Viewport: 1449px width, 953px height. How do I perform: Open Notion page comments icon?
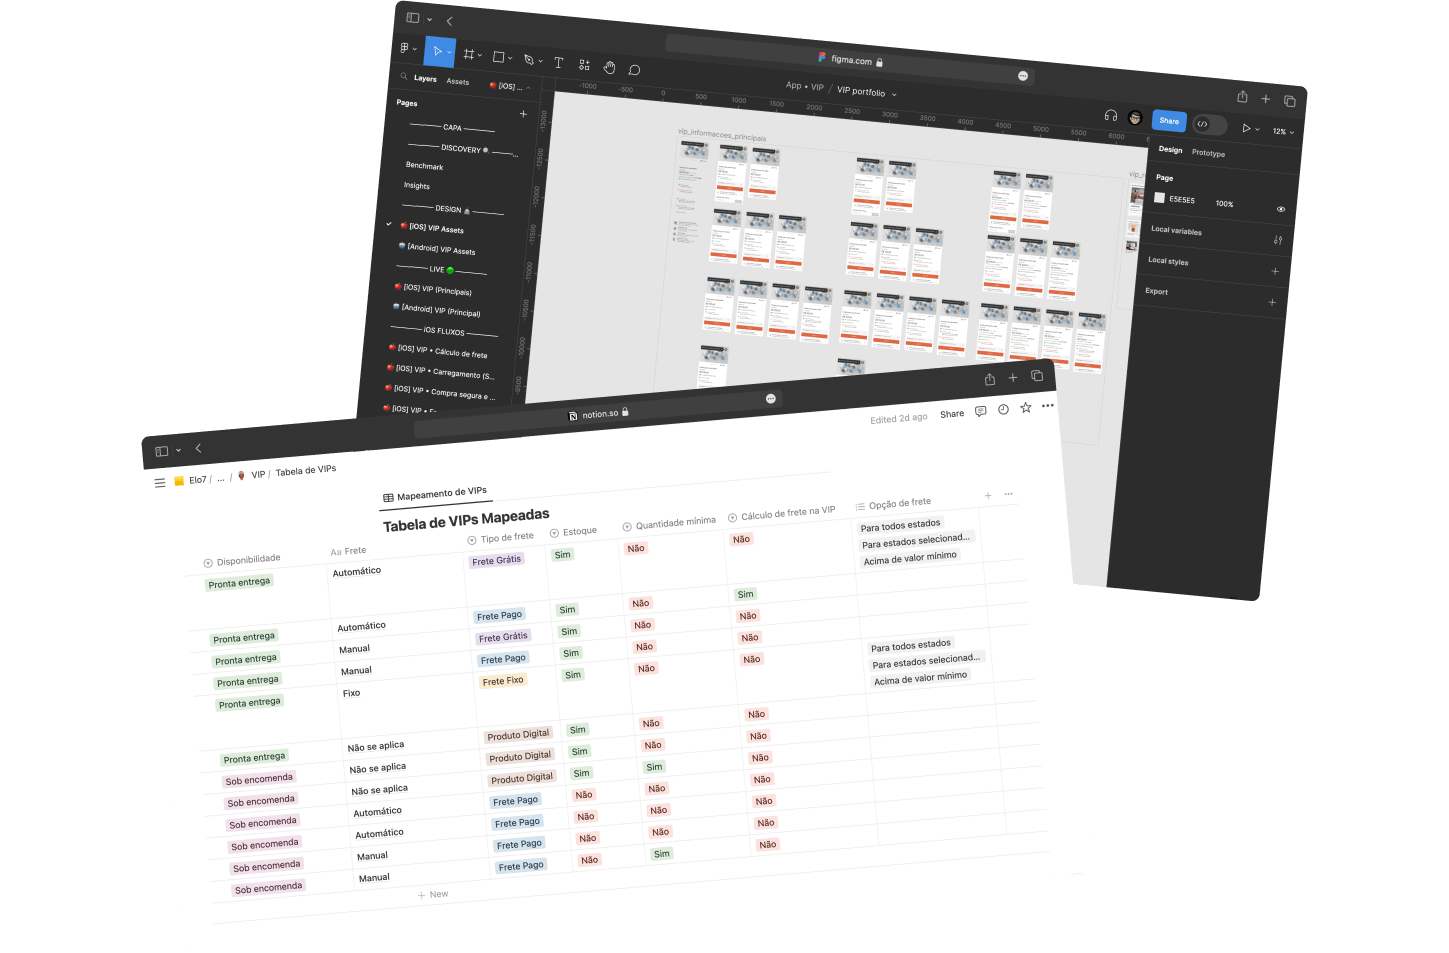[980, 411]
